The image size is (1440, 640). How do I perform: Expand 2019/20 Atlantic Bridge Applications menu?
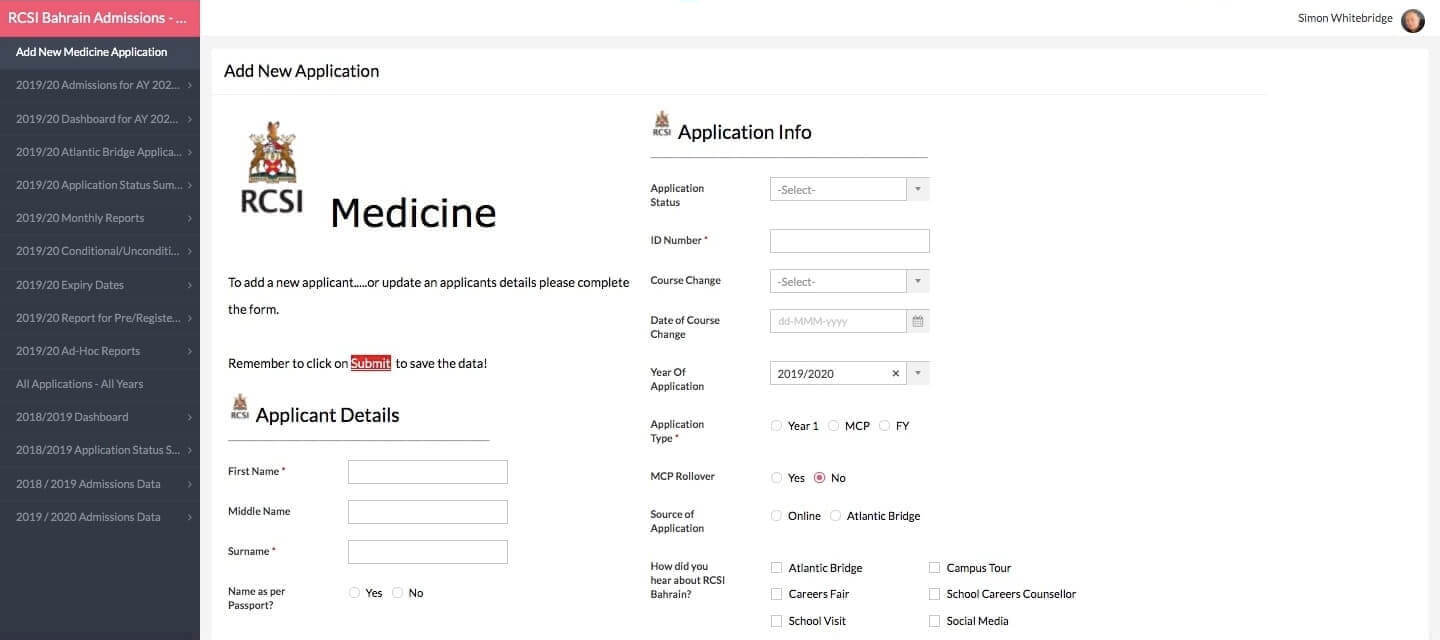tap(100, 152)
